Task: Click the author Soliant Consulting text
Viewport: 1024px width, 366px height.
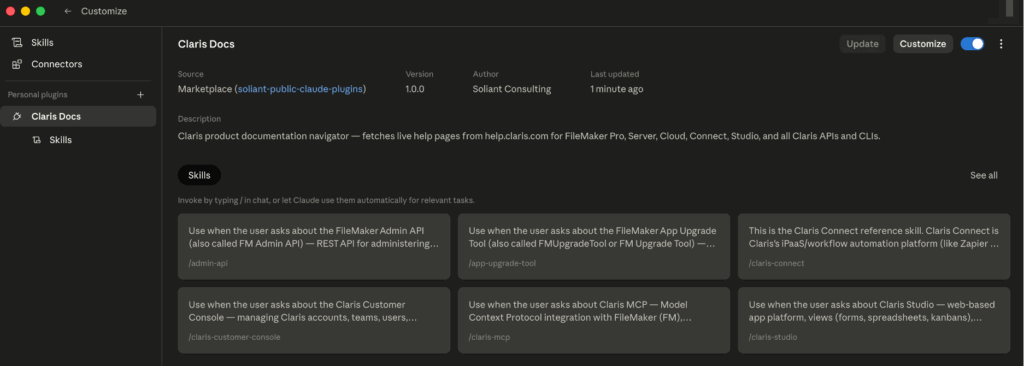Action: click(x=512, y=89)
